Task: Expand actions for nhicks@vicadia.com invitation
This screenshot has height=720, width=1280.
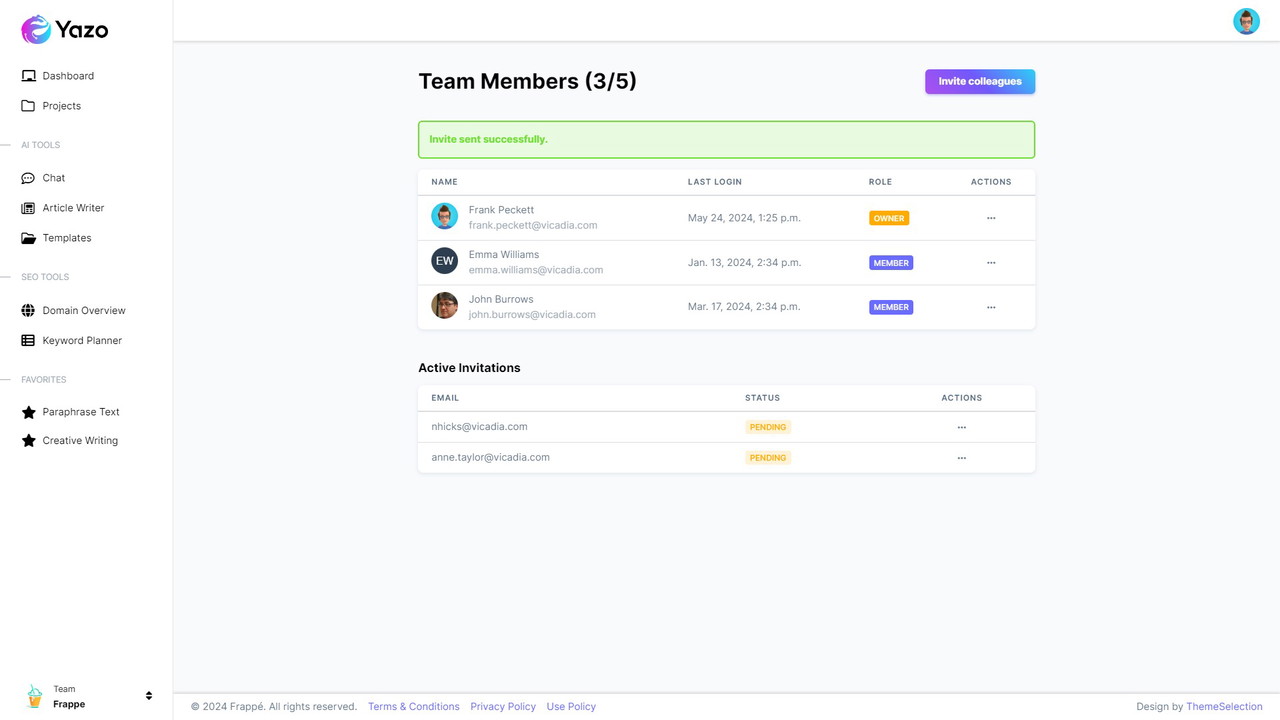Action: click(961, 427)
